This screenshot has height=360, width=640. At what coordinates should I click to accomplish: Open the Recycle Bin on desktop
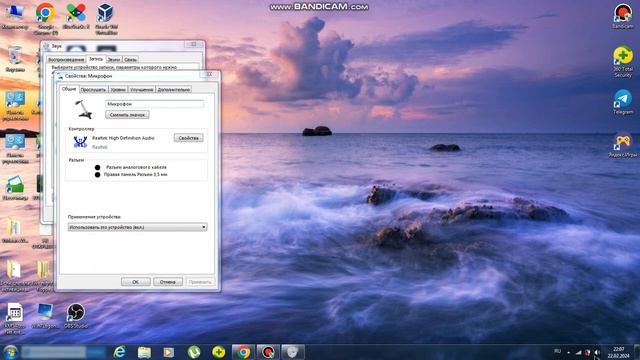click(x=15, y=59)
